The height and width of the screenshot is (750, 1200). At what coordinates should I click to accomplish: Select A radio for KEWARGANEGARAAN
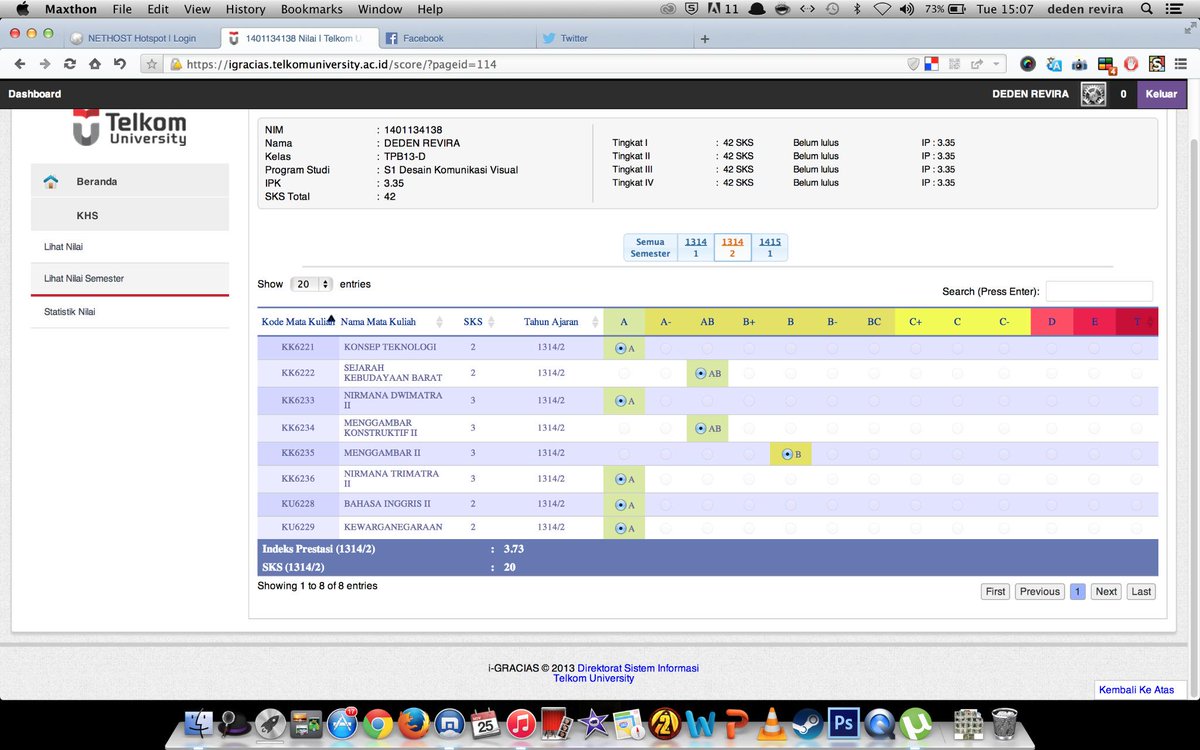point(621,528)
